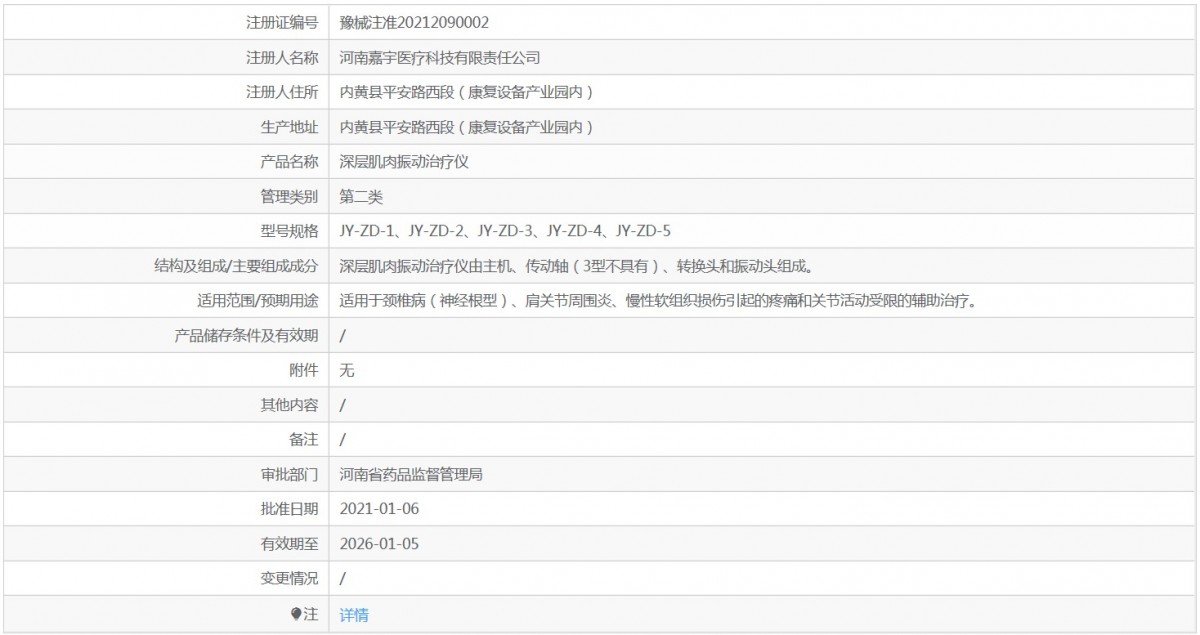Select approval authority 河南省药品监督管理局

pos(412,475)
